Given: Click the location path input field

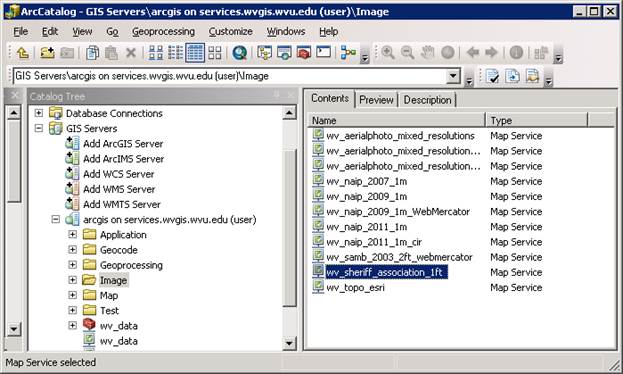Looking at the screenshot, I should [x=230, y=76].
